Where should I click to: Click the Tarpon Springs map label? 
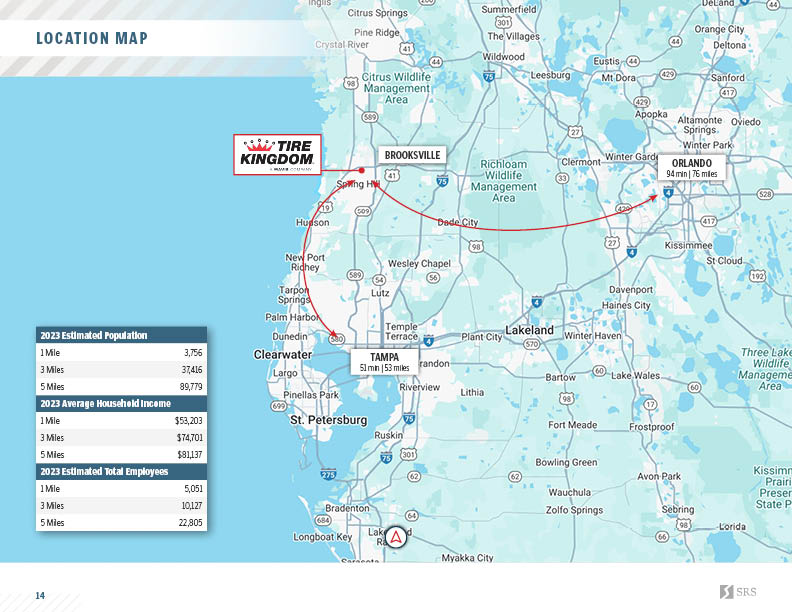[294, 294]
